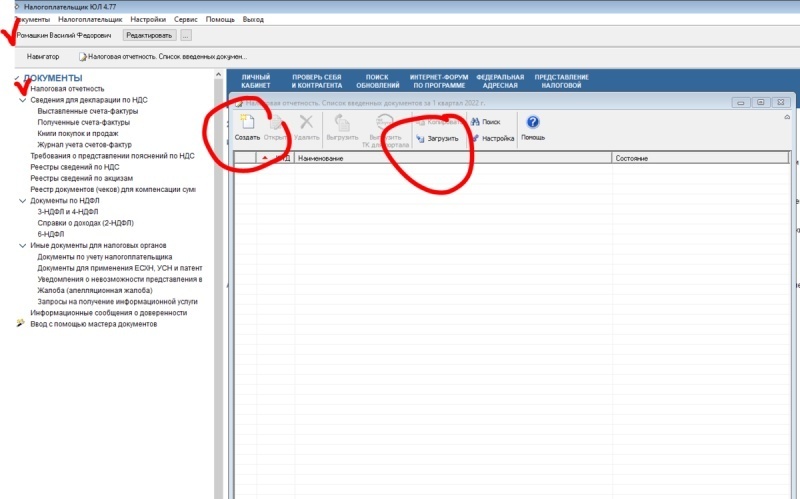Click the Выгрузить ТК для портала icon
Viewport: 800px width, 499px height.
385,123
